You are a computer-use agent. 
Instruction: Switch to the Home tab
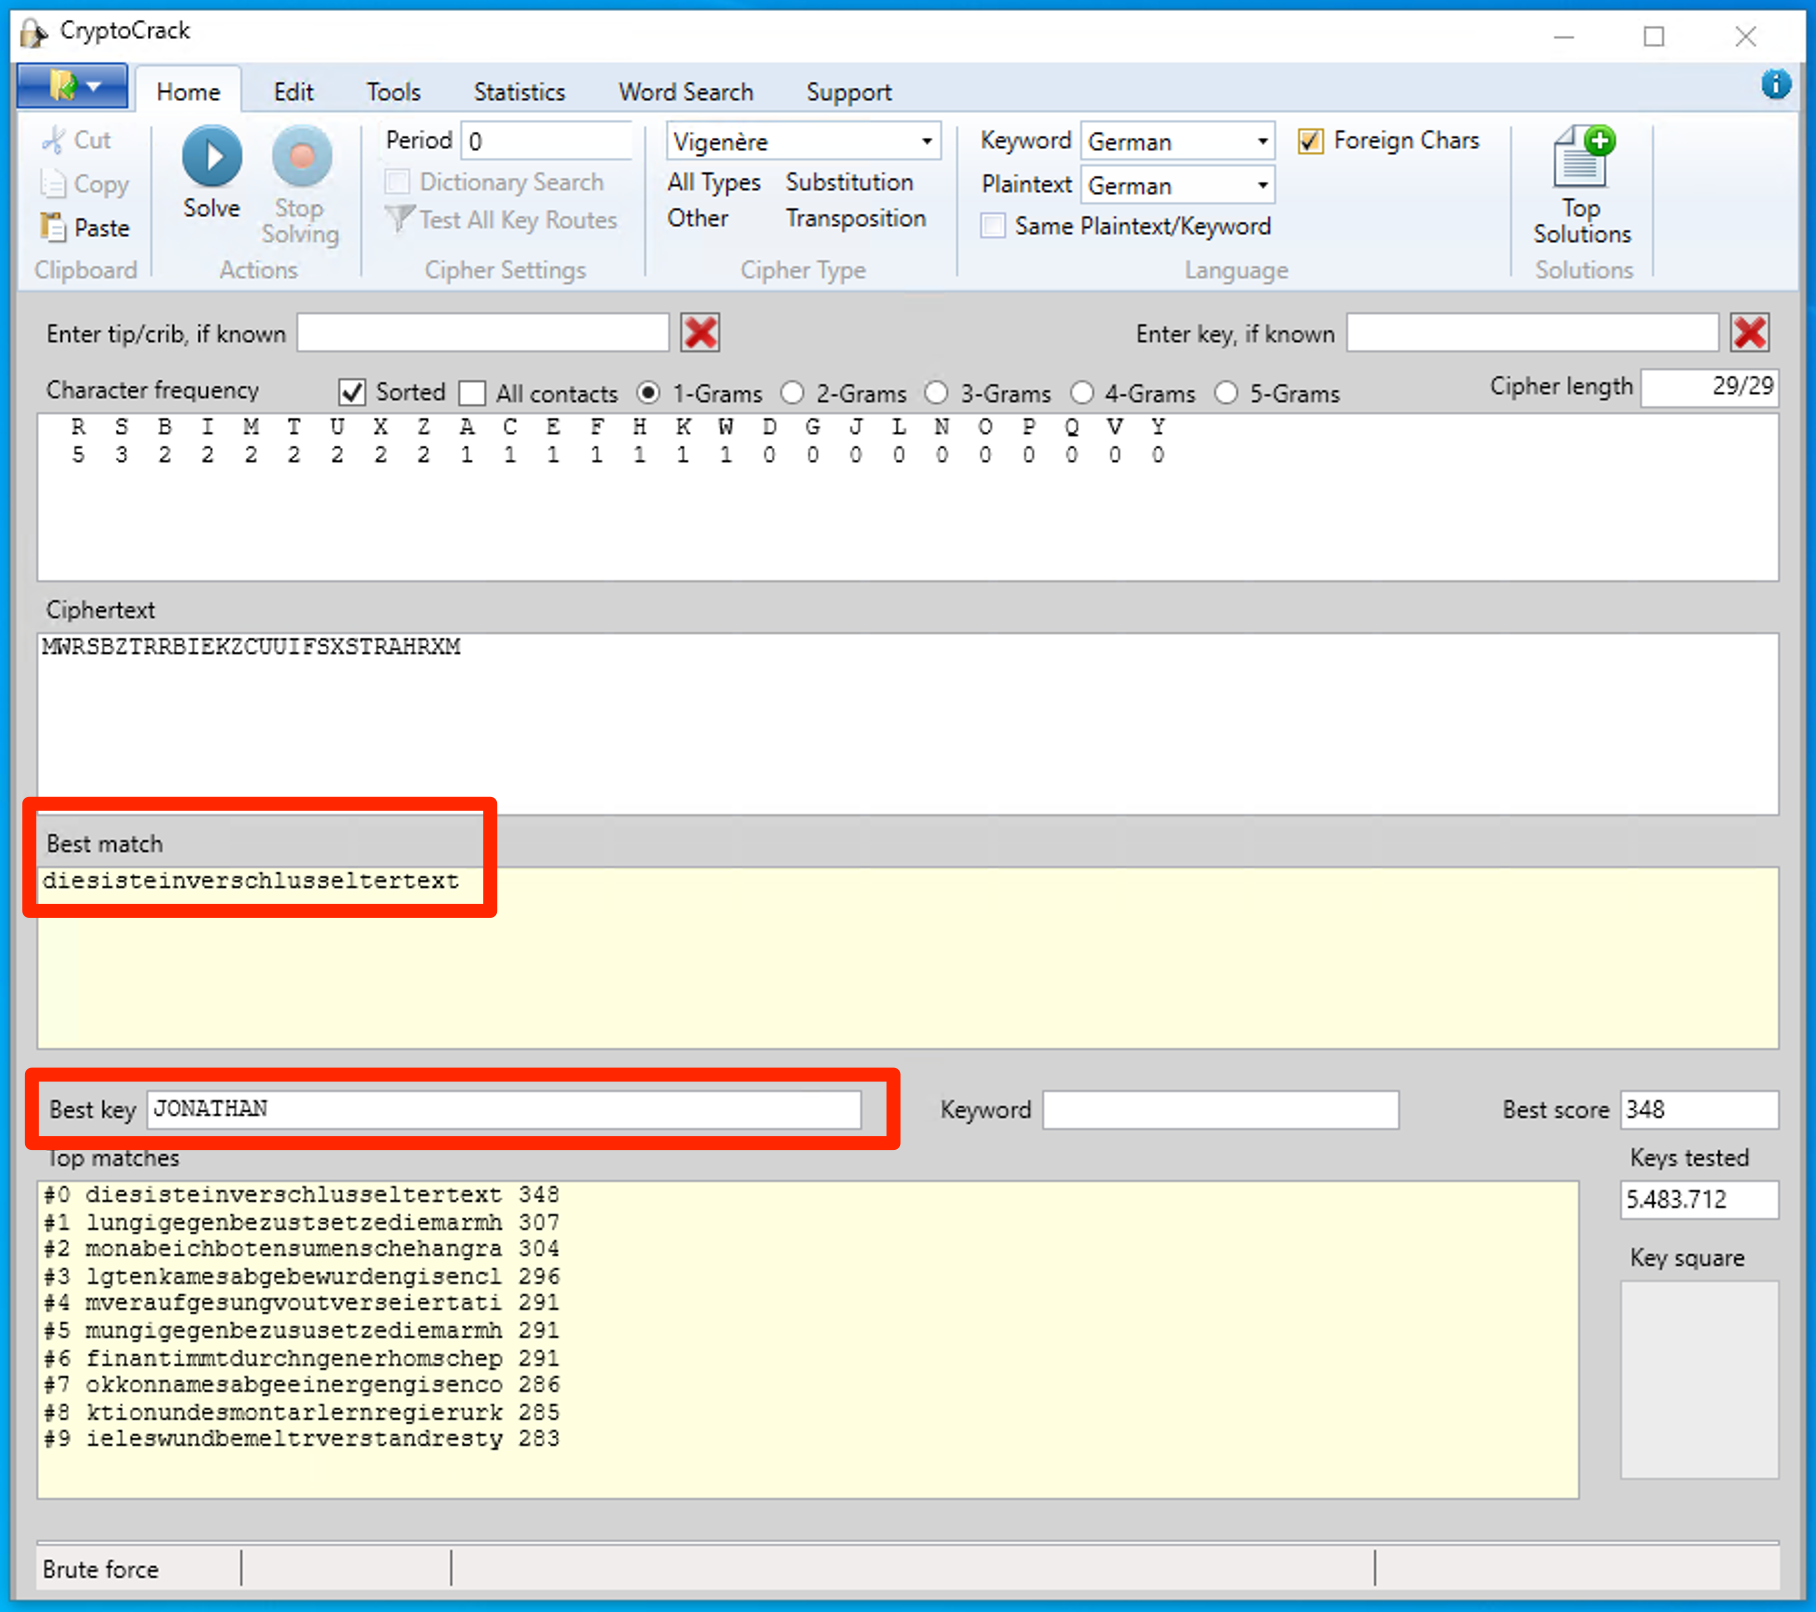(188, 92)
